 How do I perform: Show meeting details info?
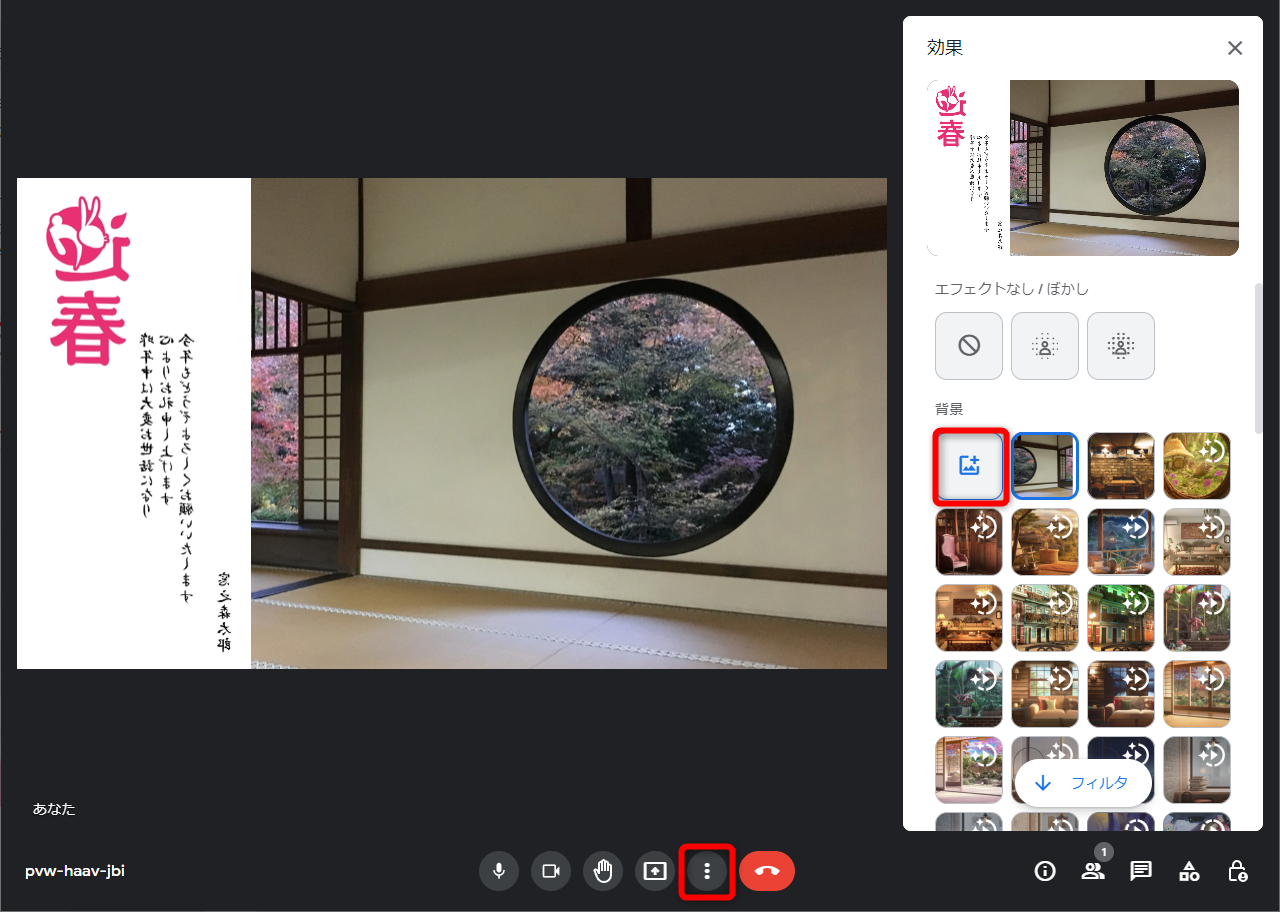coord(1045,871)
